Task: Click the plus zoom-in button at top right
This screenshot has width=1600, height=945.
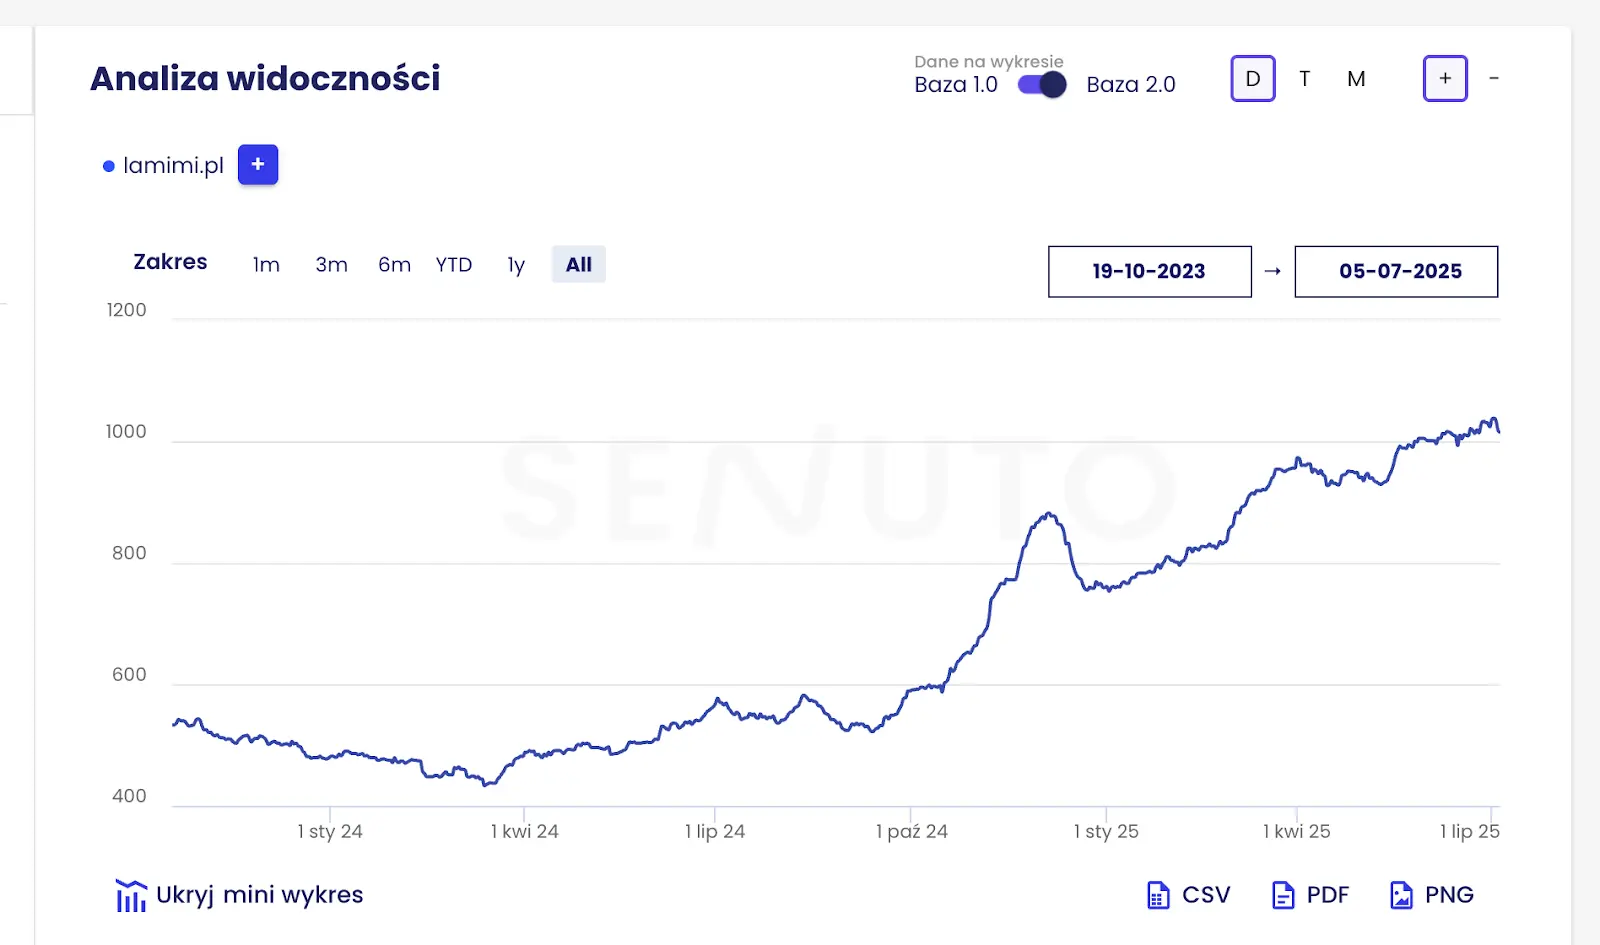Action: point(1445,78)
